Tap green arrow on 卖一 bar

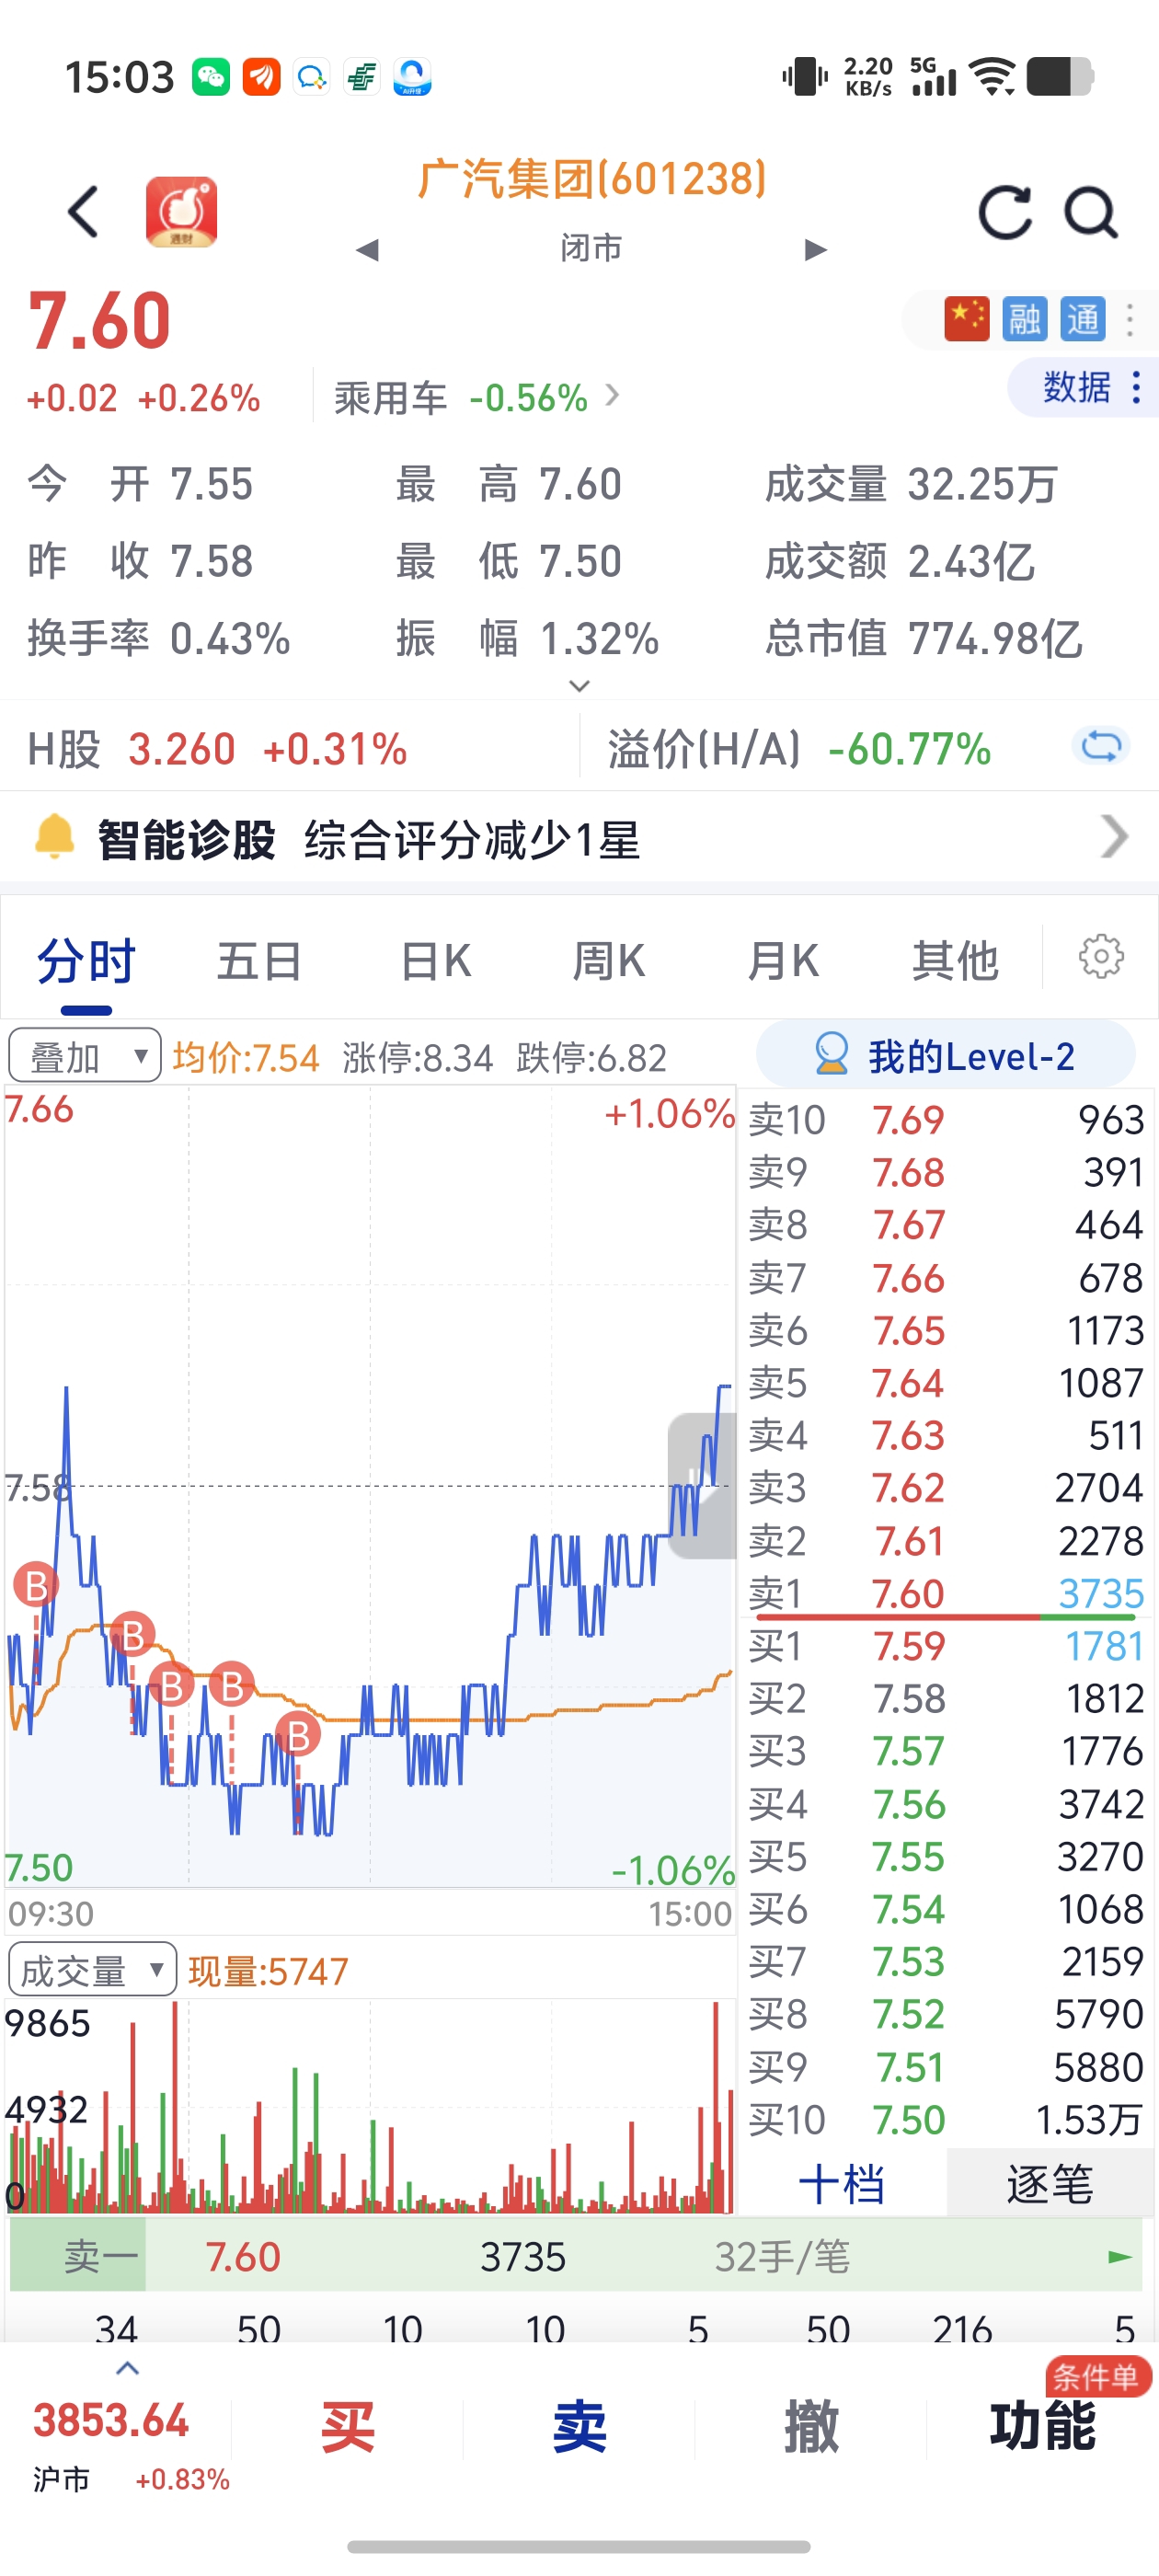(1120, 2256)
